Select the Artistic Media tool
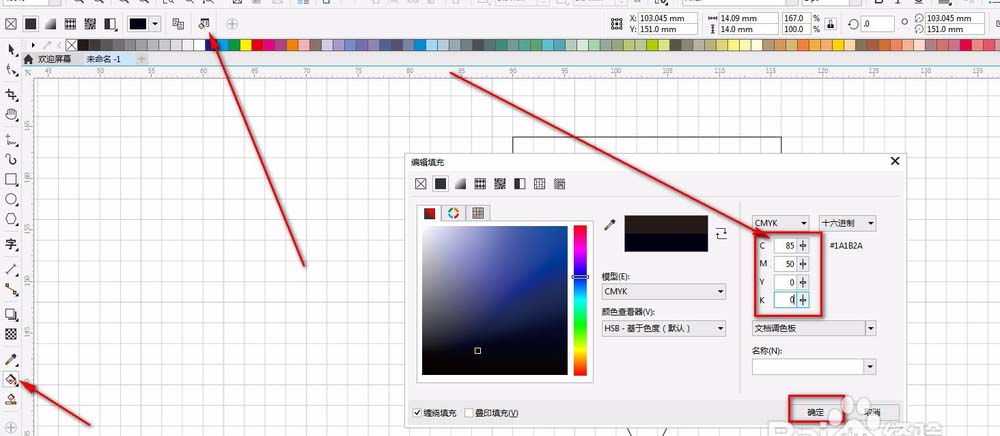Image resolution: width=1000 pixels, height=436 pixels. [11, 159]
